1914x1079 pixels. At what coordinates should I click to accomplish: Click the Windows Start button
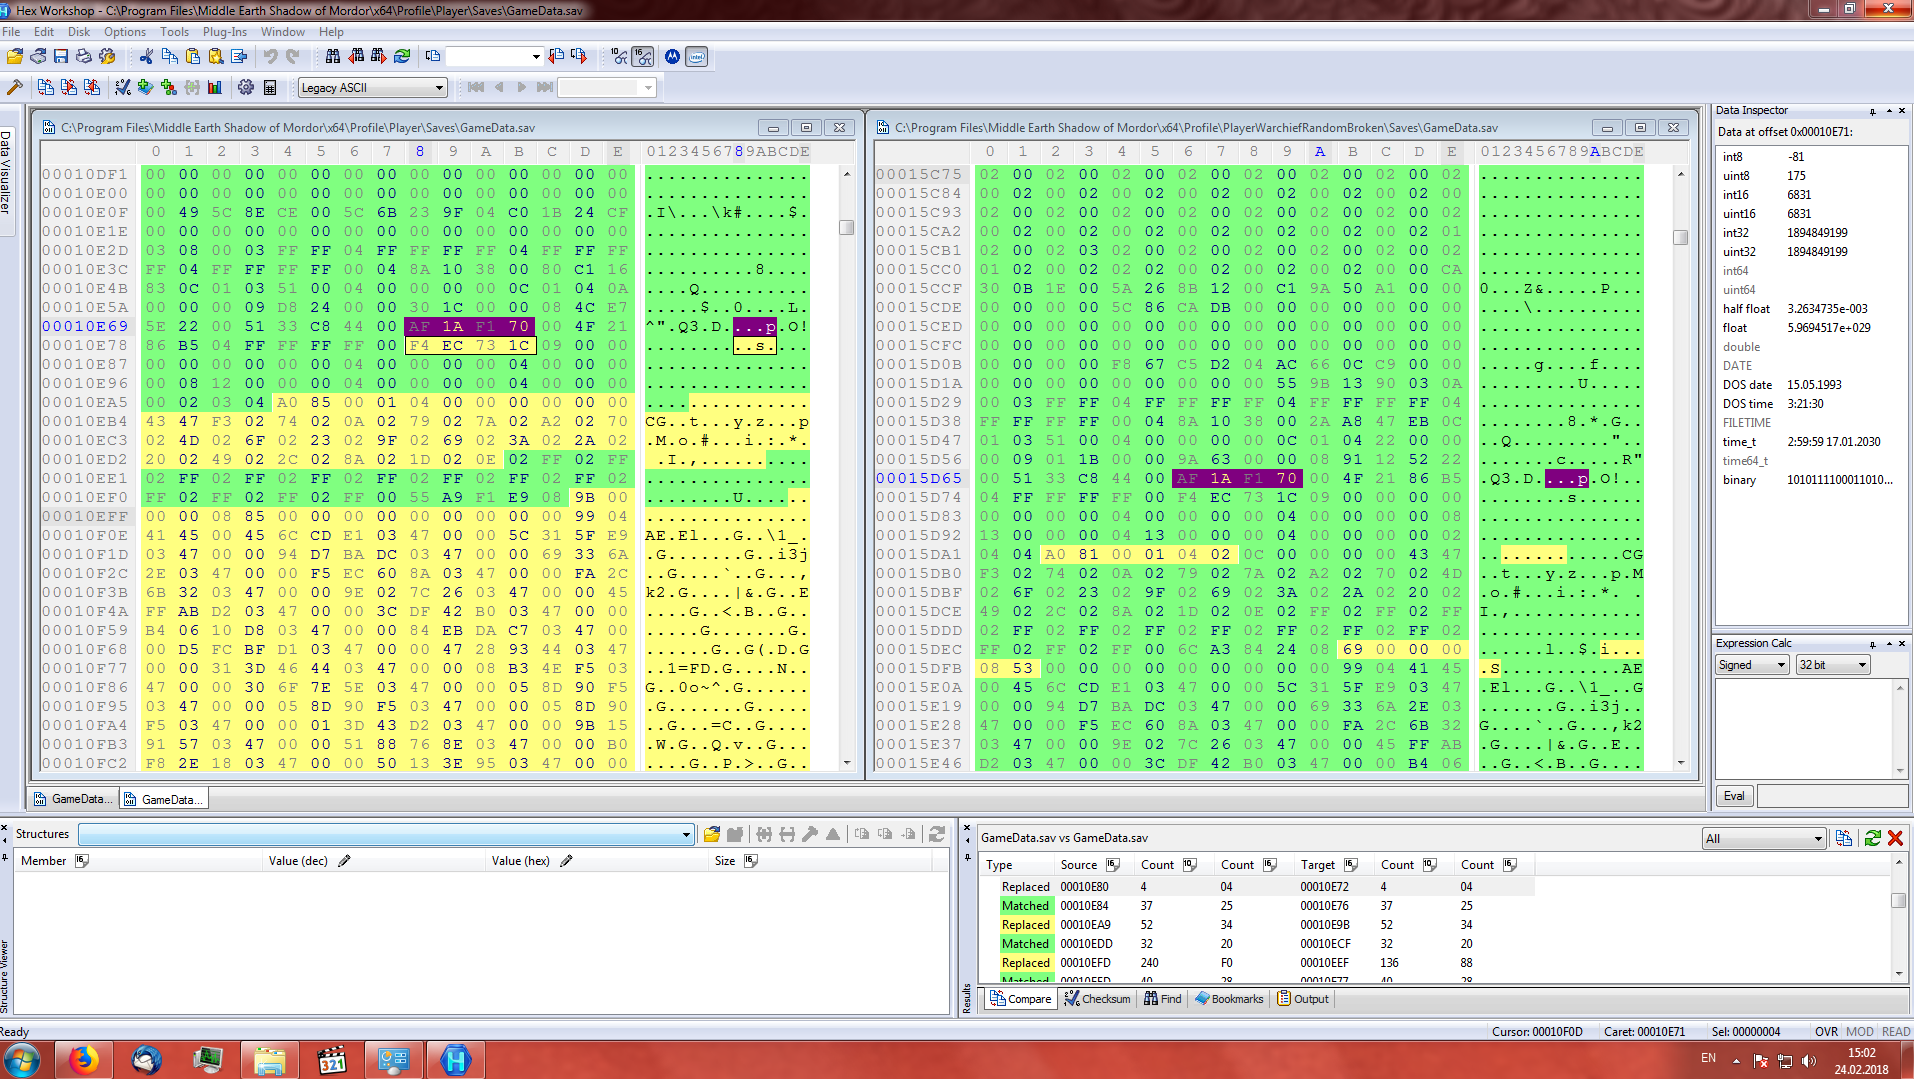[22, 1060]
